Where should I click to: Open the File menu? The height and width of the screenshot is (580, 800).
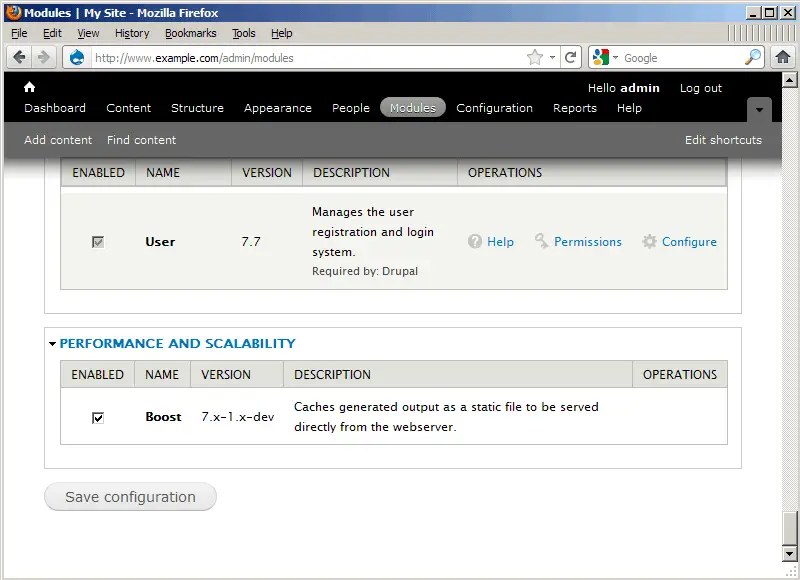tap(19, 33)
